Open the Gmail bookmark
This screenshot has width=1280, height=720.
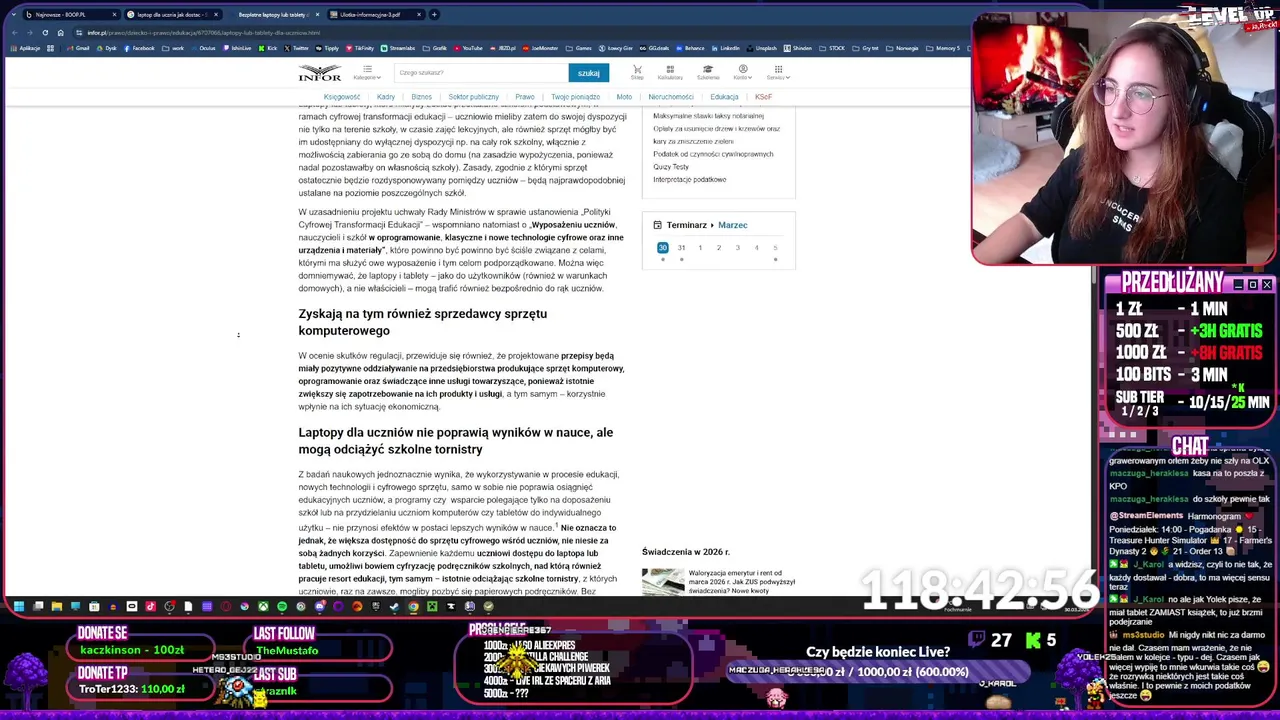pyautogui.click(x=79, y=48)
